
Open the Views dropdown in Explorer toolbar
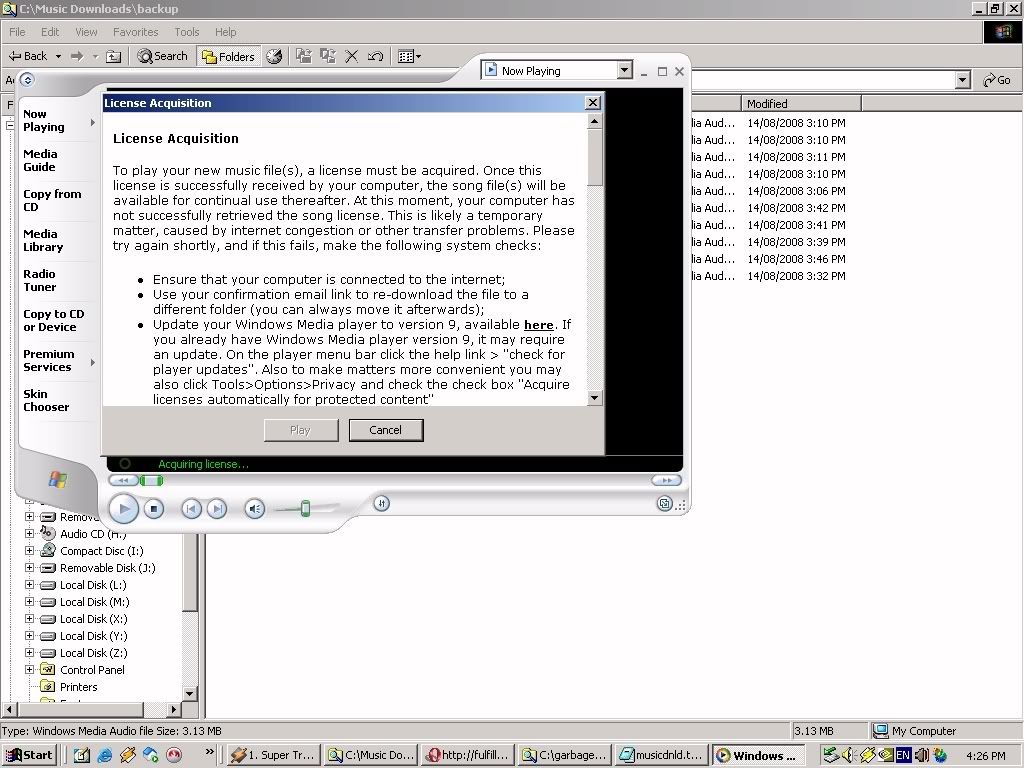point(409,56)
